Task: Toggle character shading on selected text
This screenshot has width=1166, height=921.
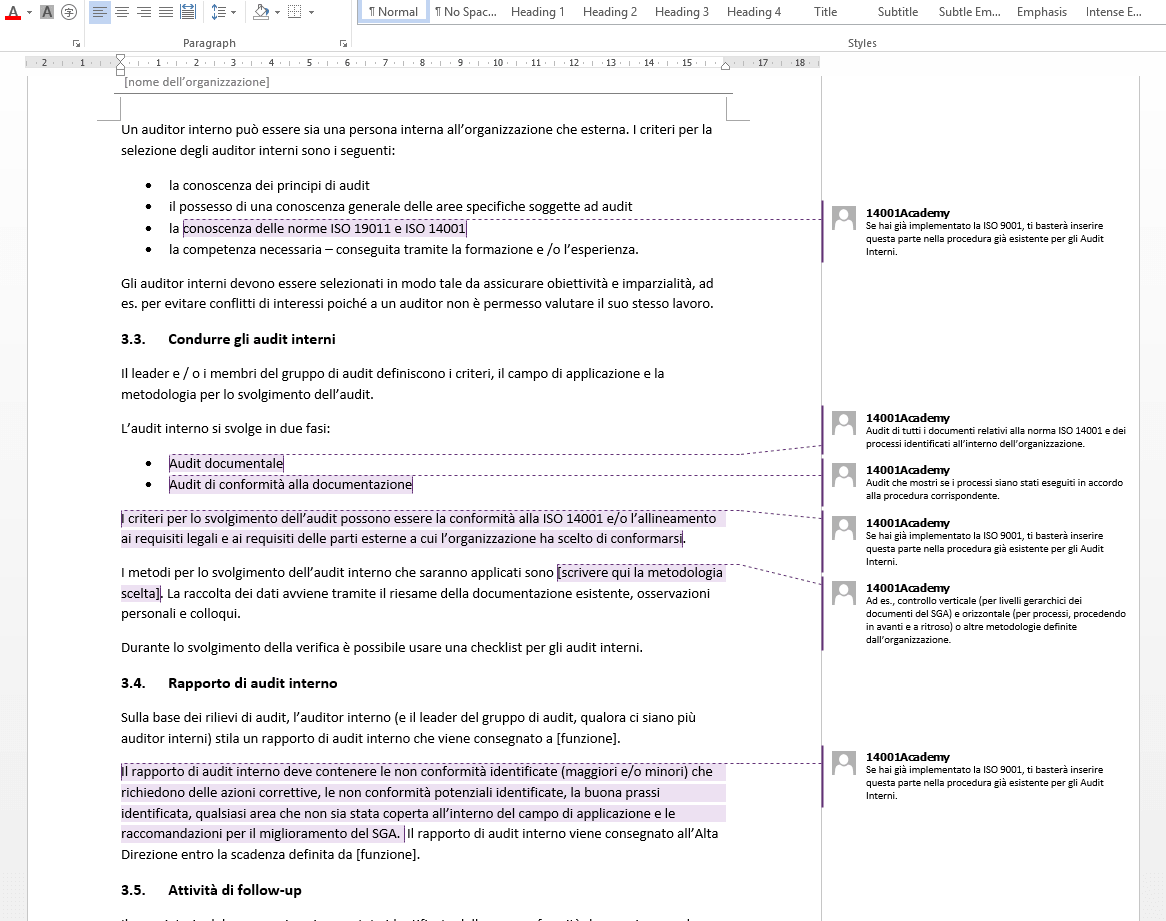Action: (x=47, y=12)
